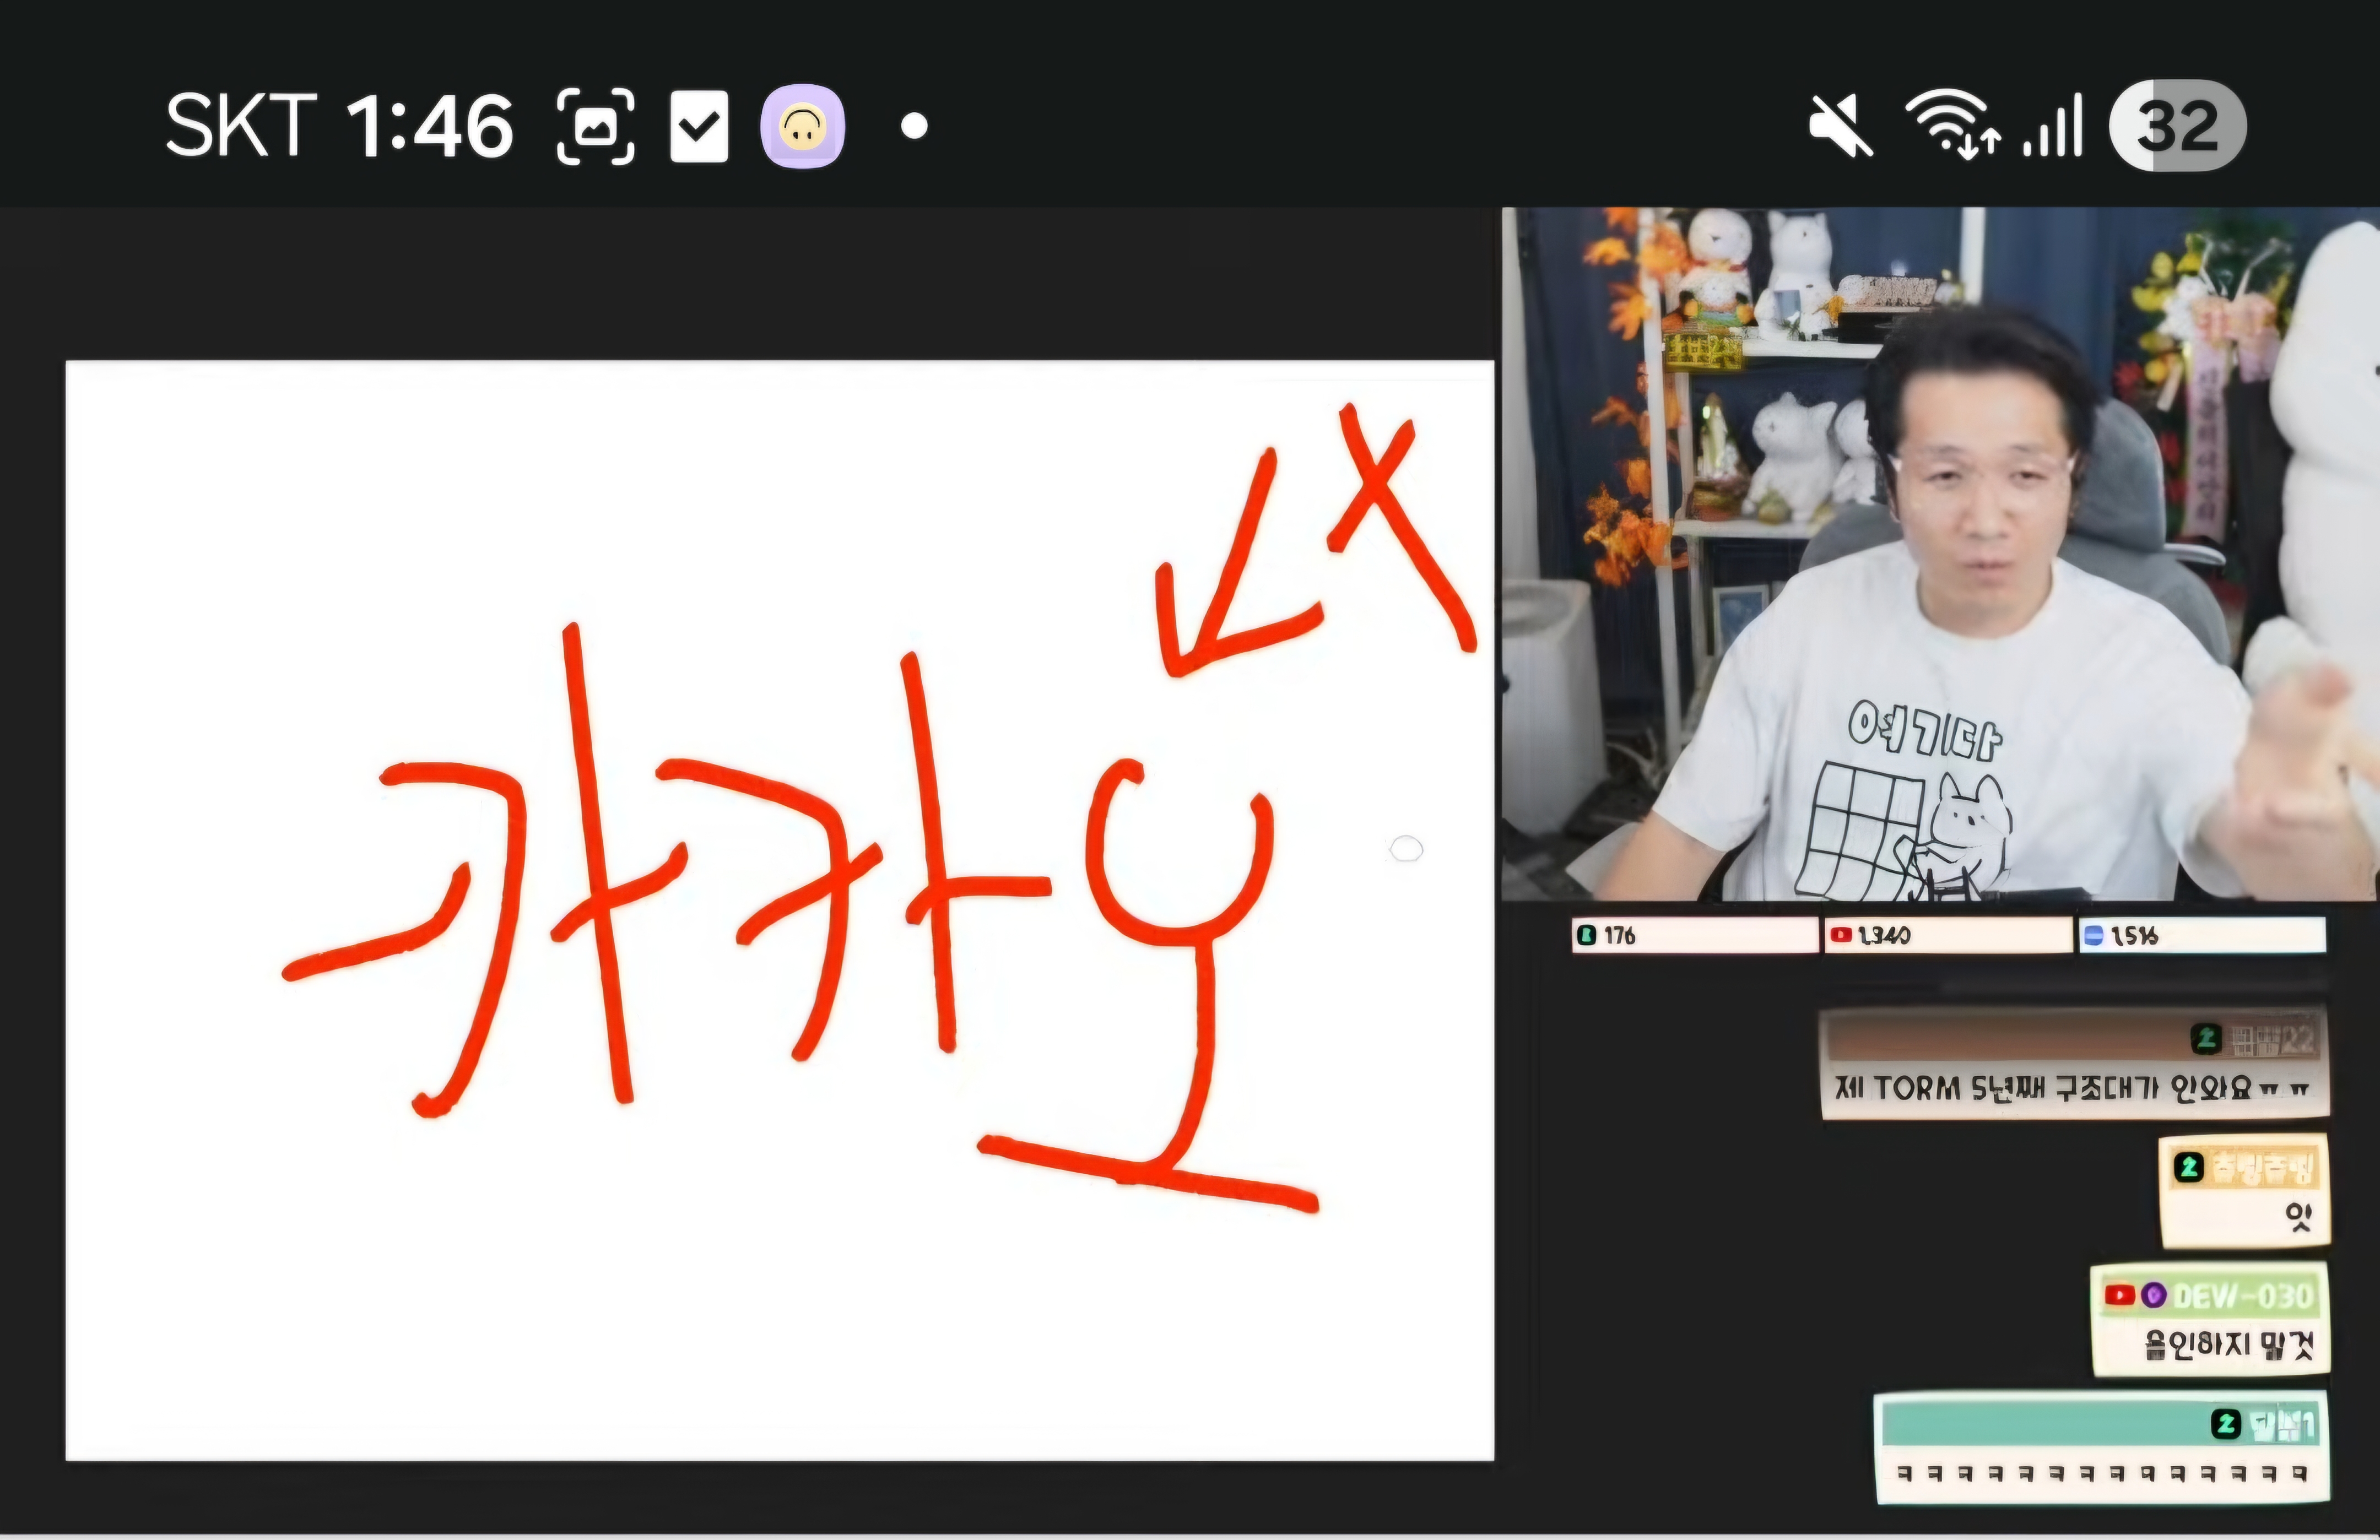Tap the white checkmark notification icon
Screen dimensions: 2380x1540
tap(699, 126)
